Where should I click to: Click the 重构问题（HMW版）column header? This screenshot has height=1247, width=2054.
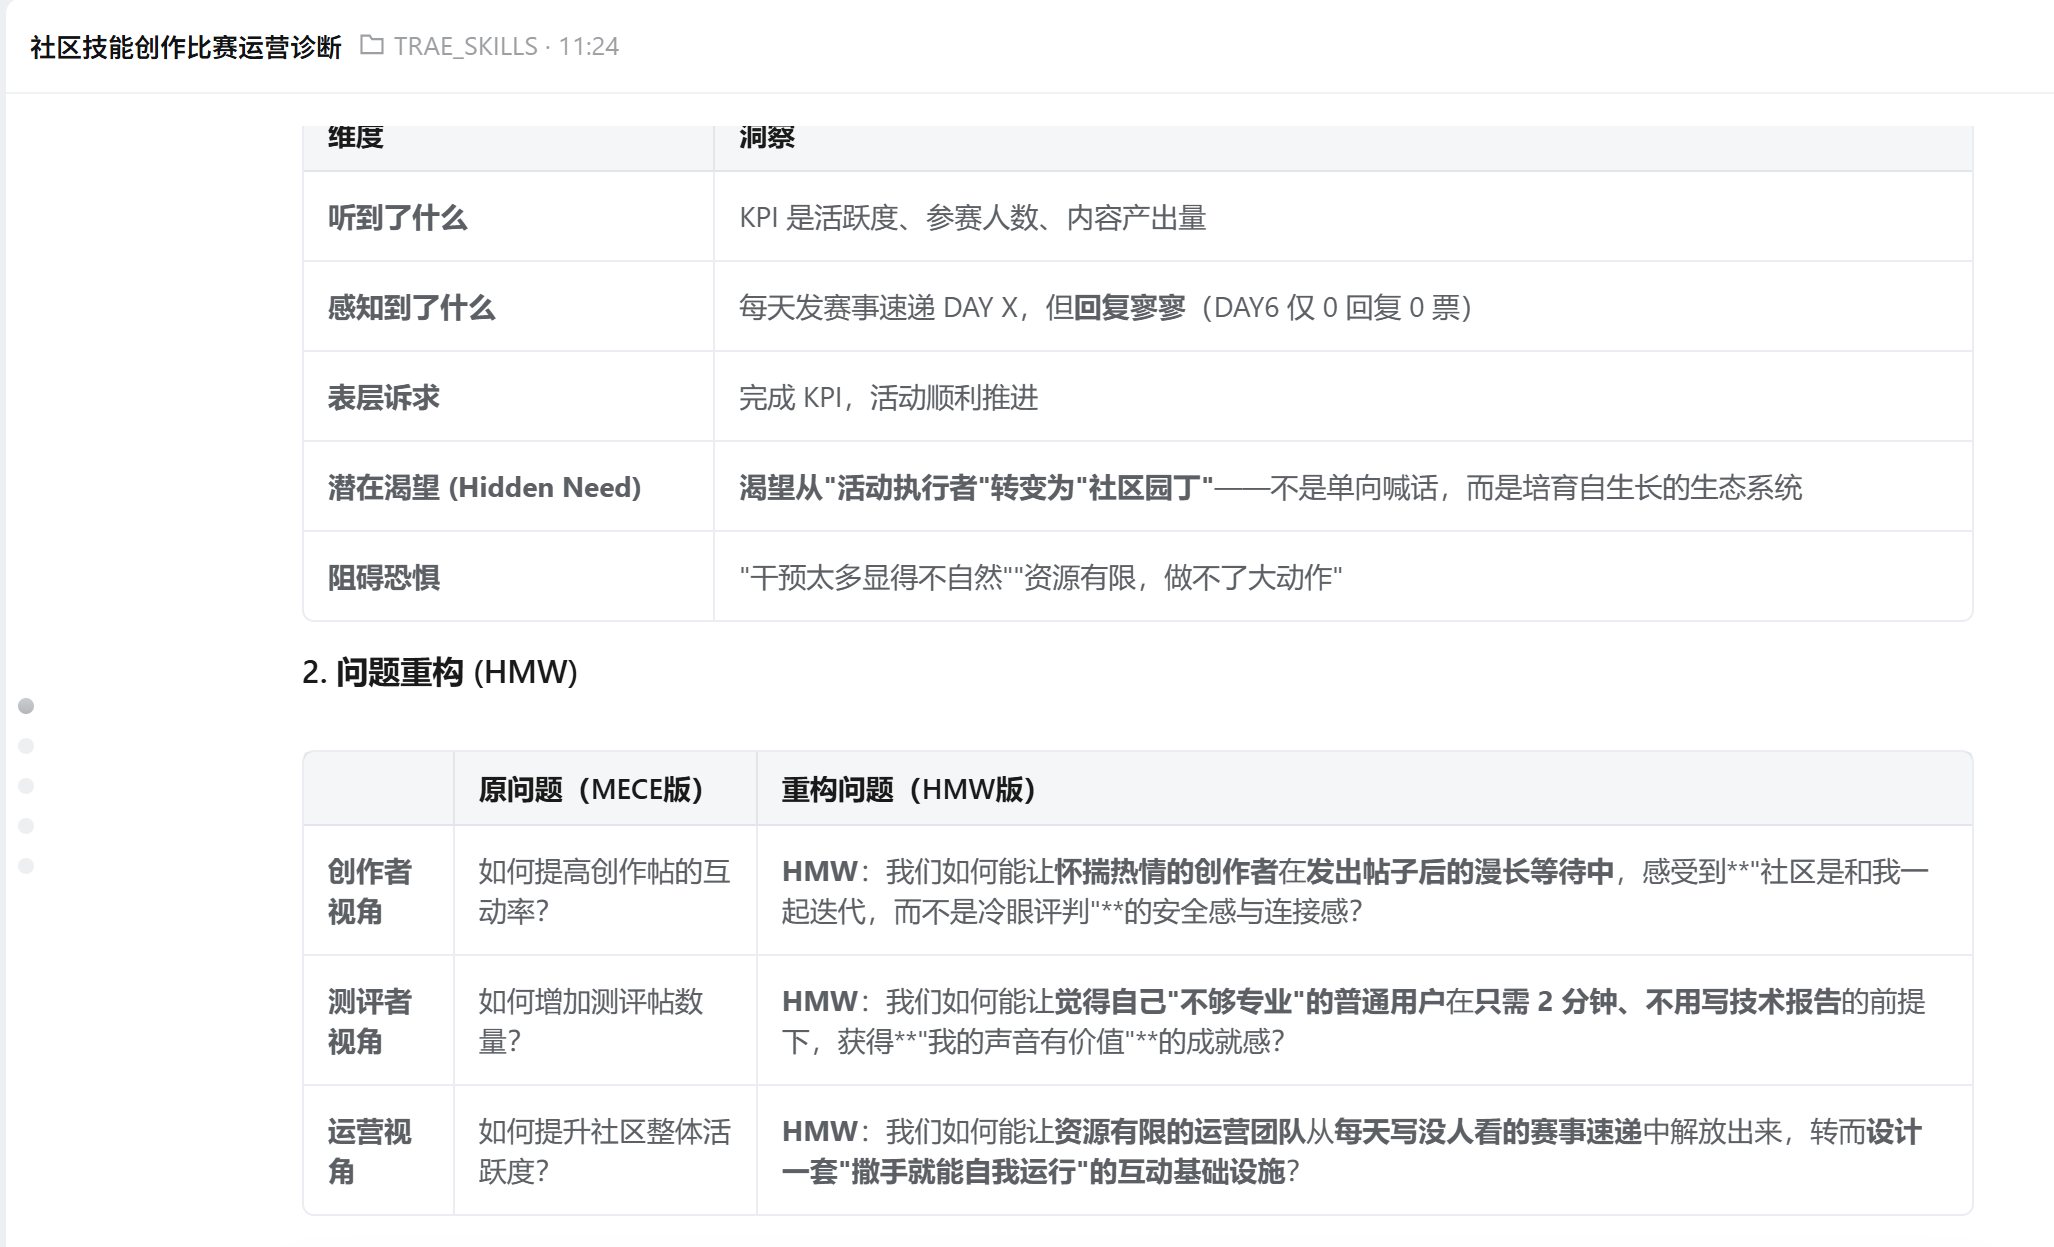pos(908,790)
